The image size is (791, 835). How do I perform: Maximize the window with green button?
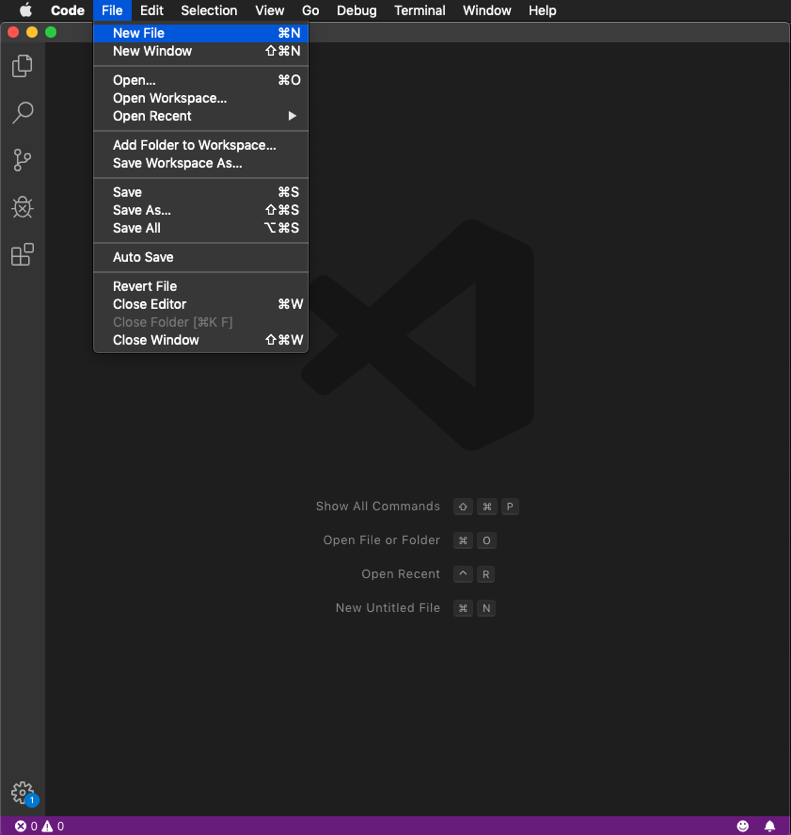(51, 32)
